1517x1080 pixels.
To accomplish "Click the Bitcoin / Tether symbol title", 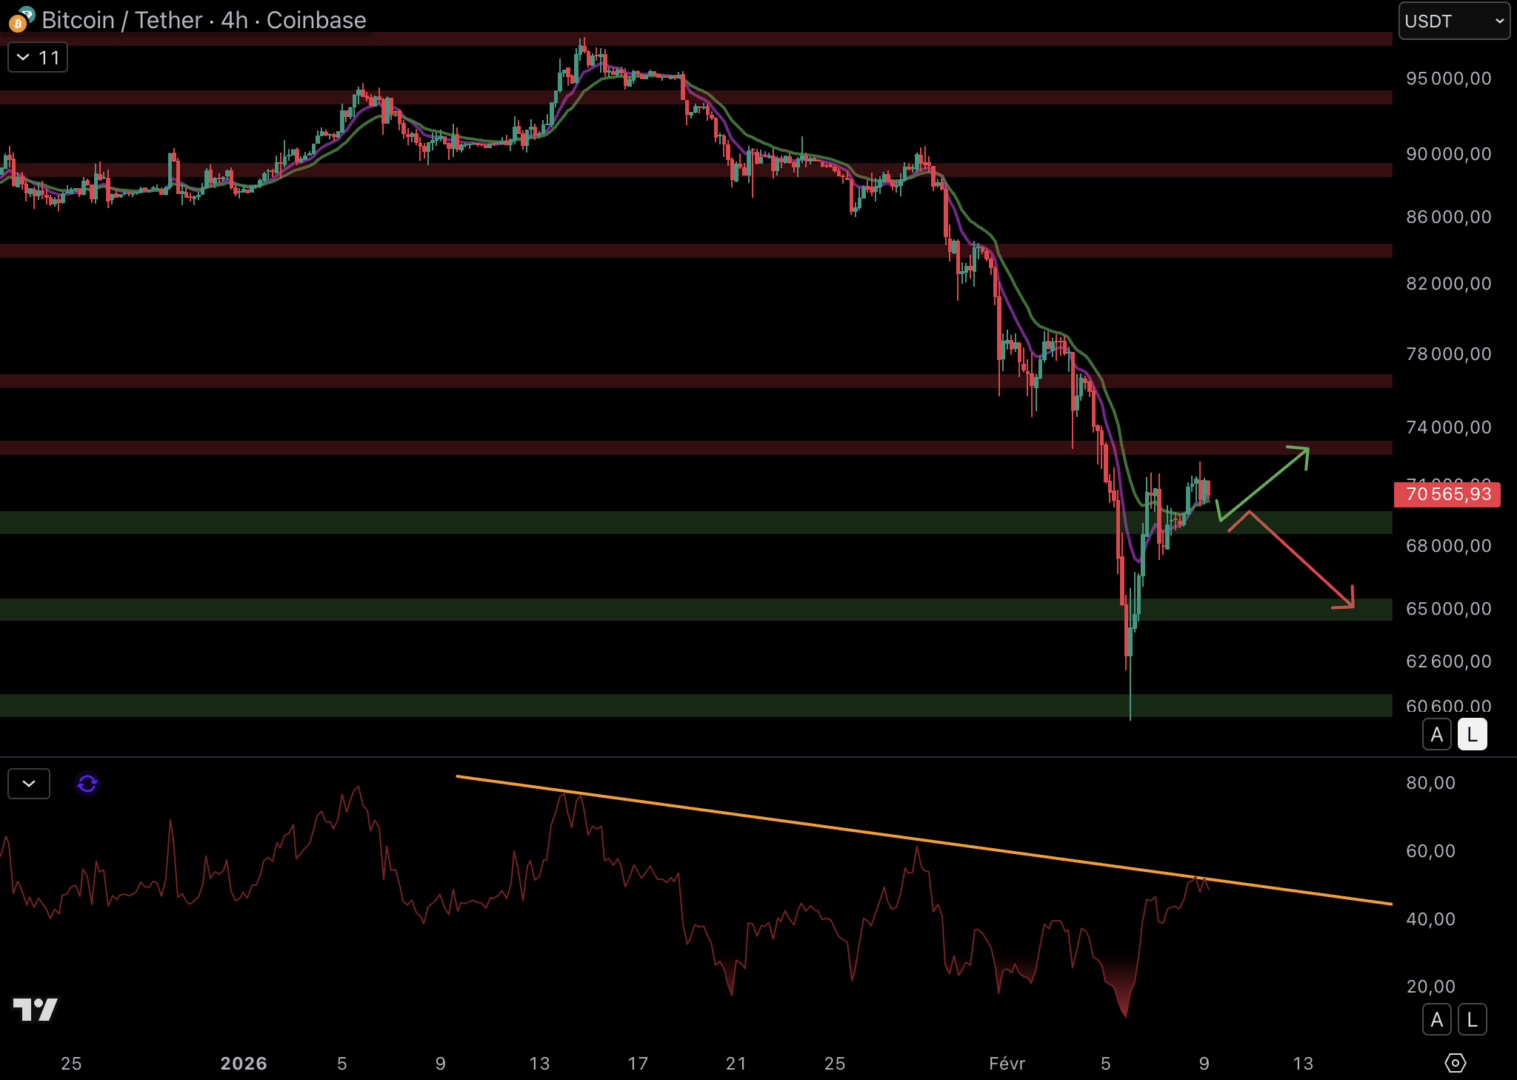I will (x=204, y=20).
